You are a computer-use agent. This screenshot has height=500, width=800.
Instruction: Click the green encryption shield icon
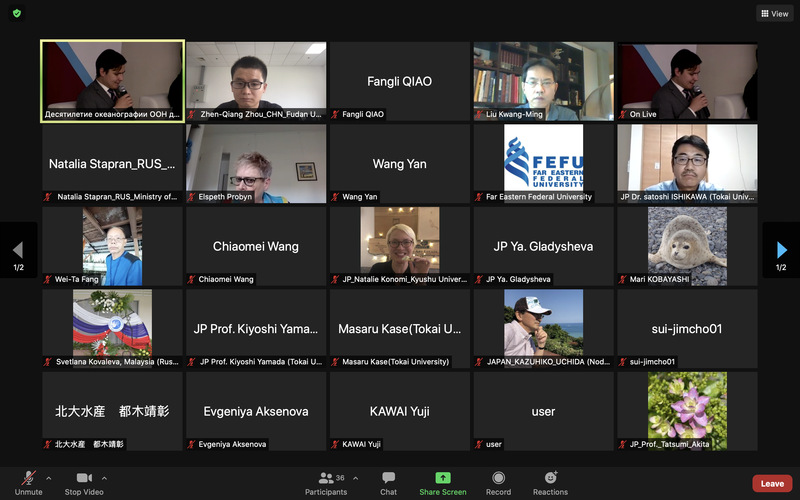coord(17,13)
